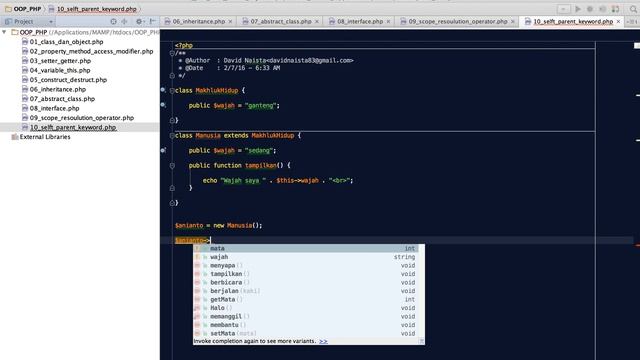This screenshot has height=360, width=640.
Task: Fold the class Manusia block
Action: pyautogui.click(x=172, y=136)
